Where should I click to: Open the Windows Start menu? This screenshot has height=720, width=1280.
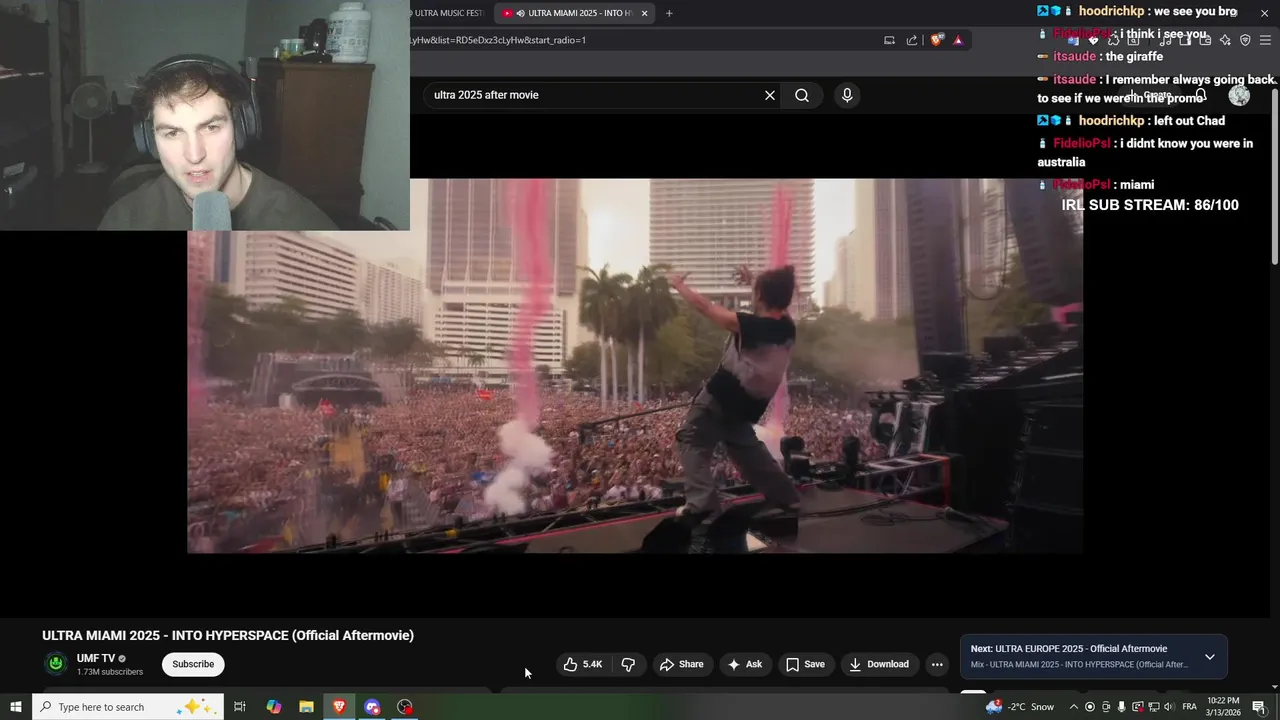[15, 707]
